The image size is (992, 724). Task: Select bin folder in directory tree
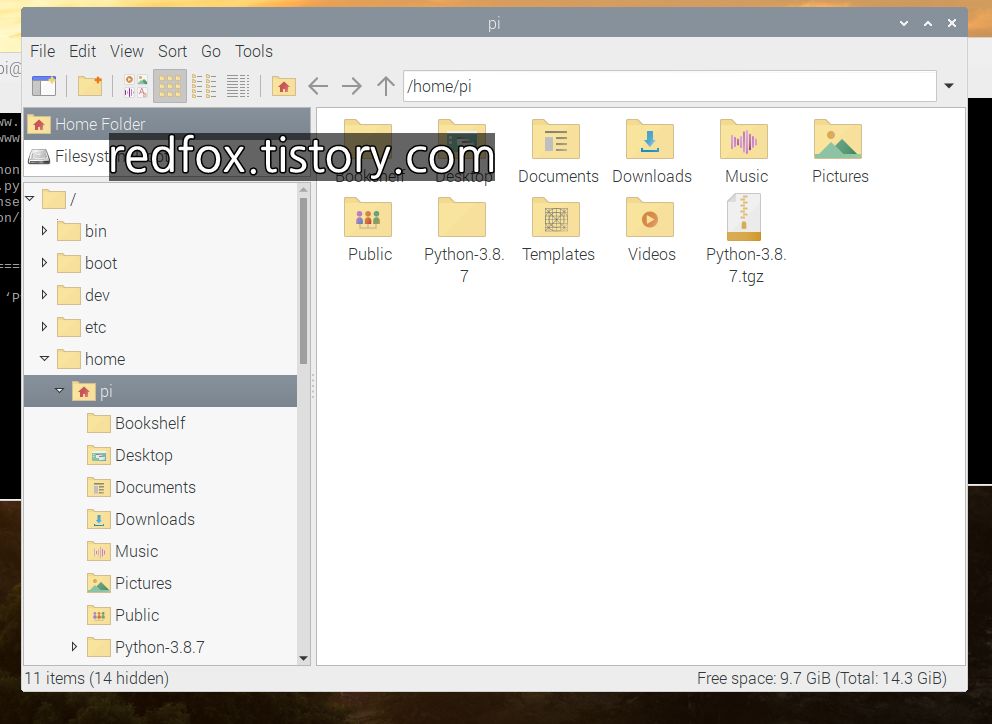pyautogui.click(x=96, y=231)
